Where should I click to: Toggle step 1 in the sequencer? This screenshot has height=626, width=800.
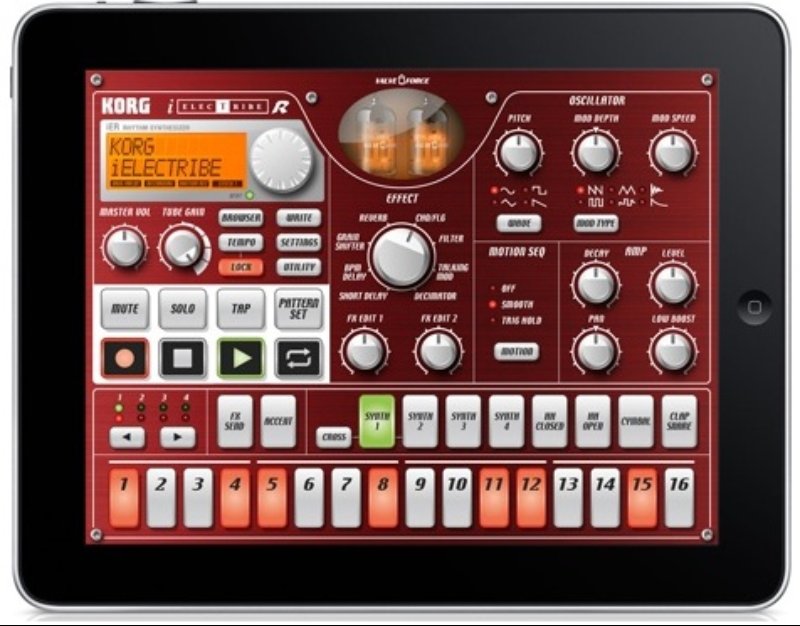click(124, 498)
